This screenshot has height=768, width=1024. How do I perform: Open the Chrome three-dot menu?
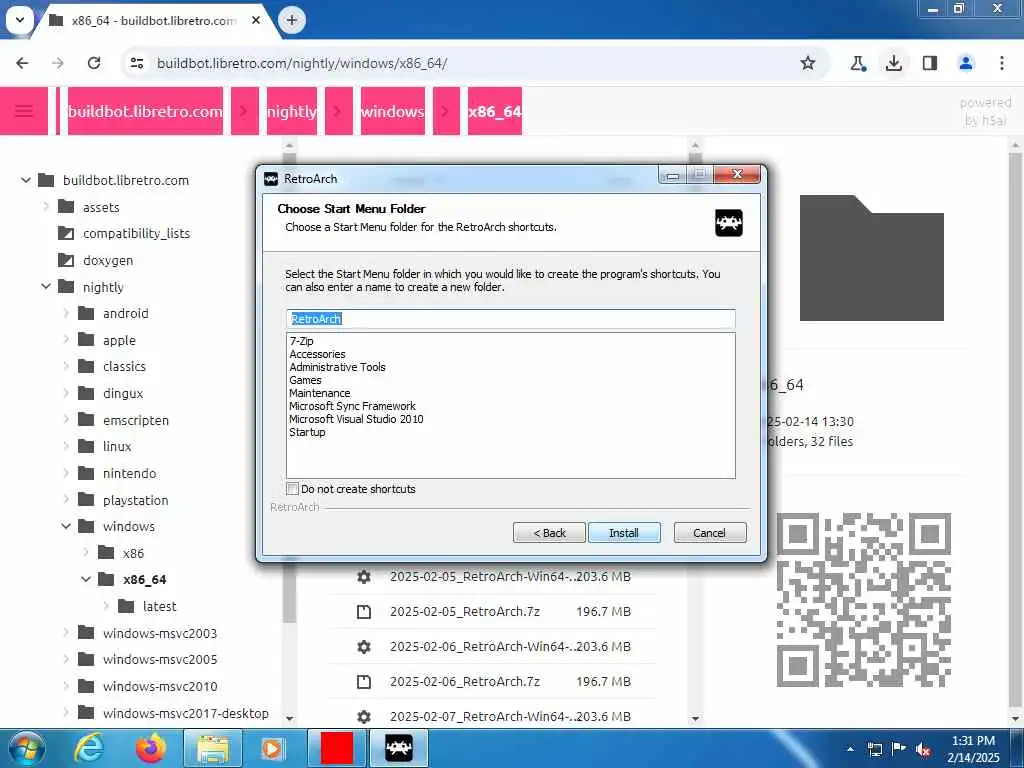(1002, 63)
